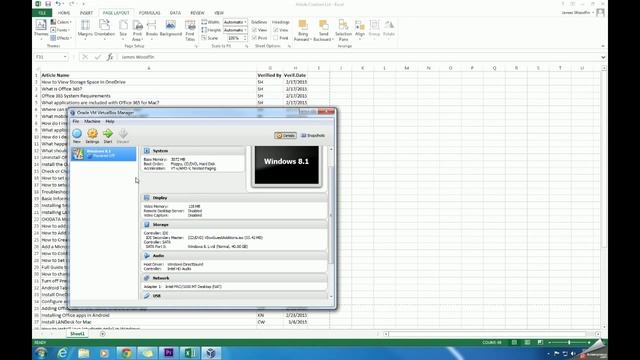The width and height of the screenshot is (640, 360).
Task: Open the Themes gallery in Excel
Action: (x=41, y=29)
